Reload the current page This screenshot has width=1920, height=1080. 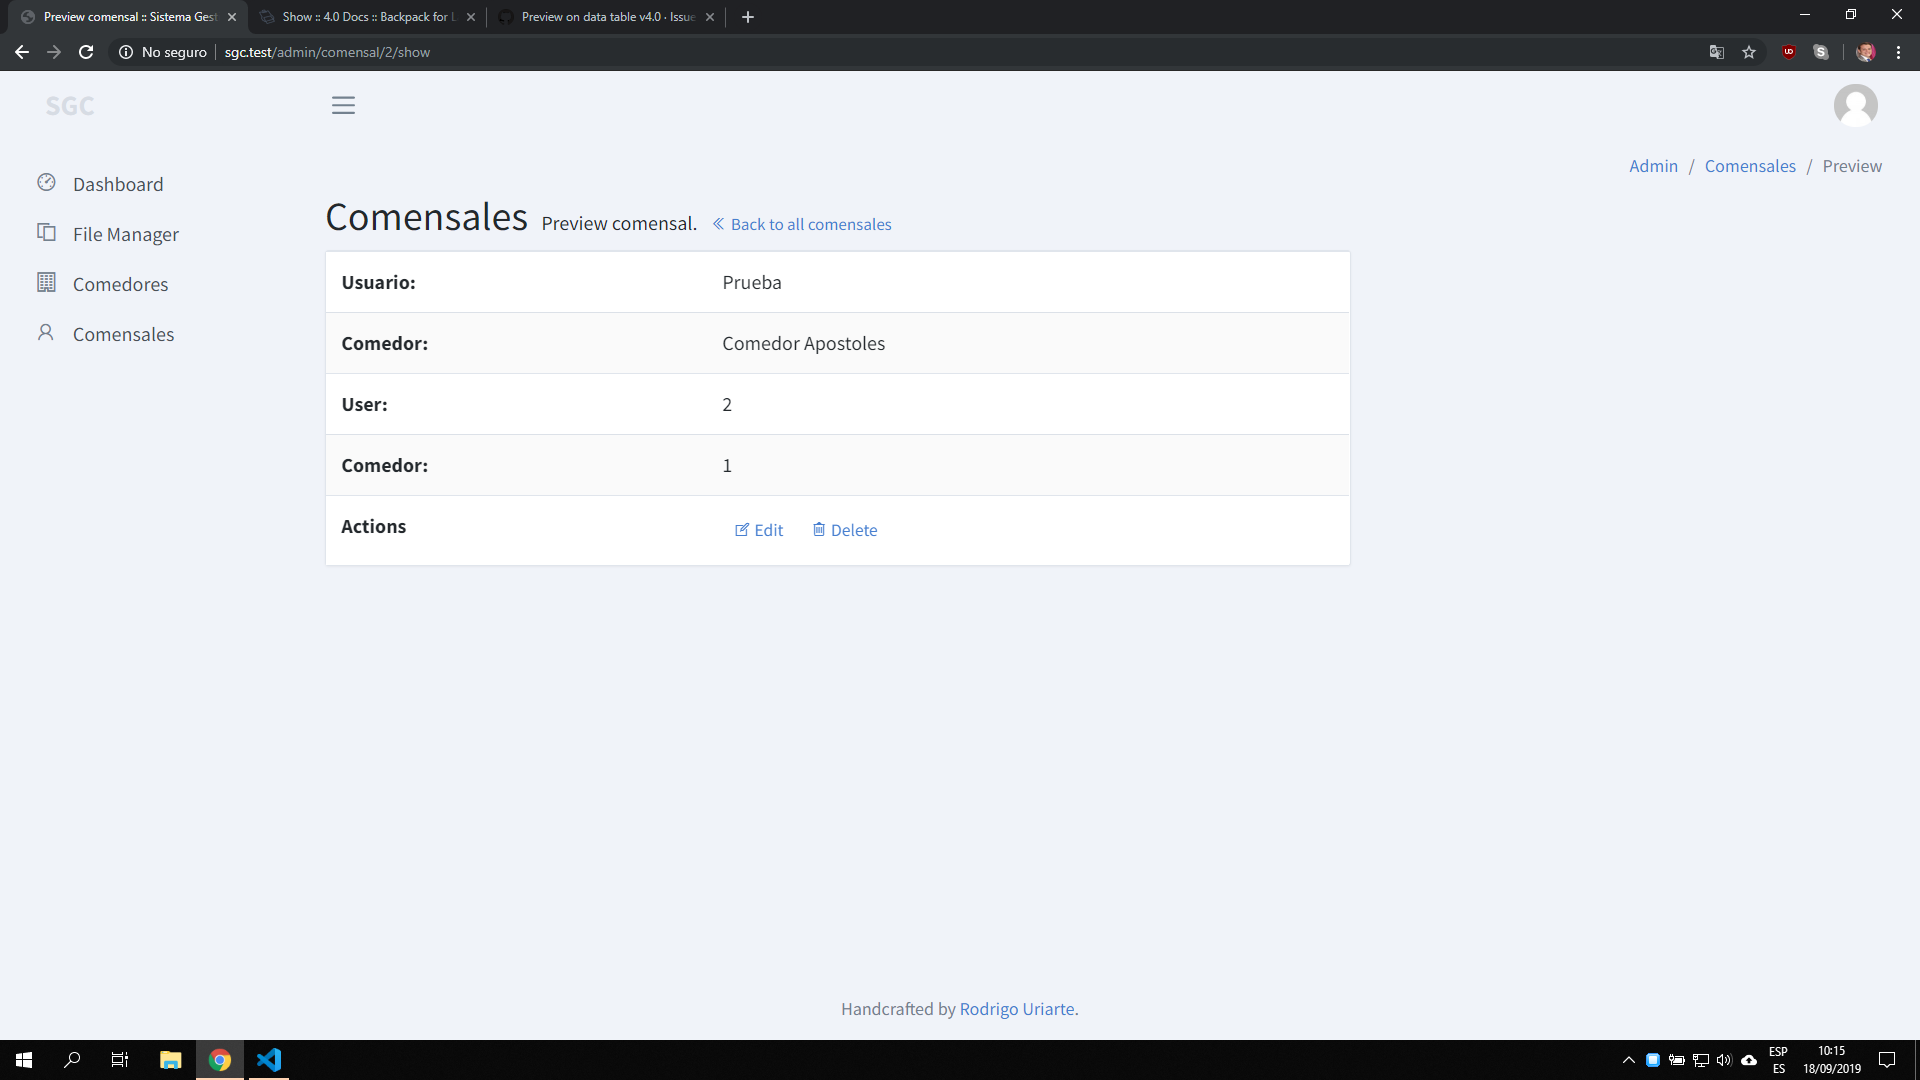coord(86,52)
